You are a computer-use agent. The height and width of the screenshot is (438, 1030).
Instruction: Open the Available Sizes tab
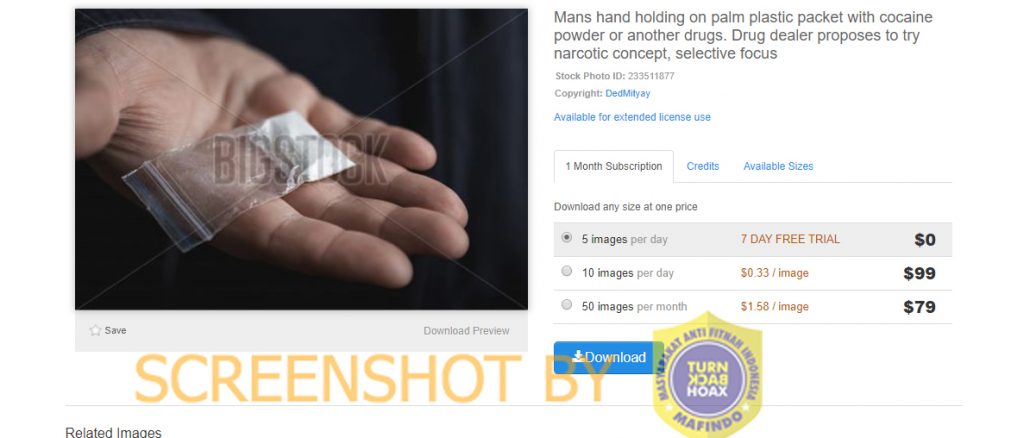tap(778, 167)
